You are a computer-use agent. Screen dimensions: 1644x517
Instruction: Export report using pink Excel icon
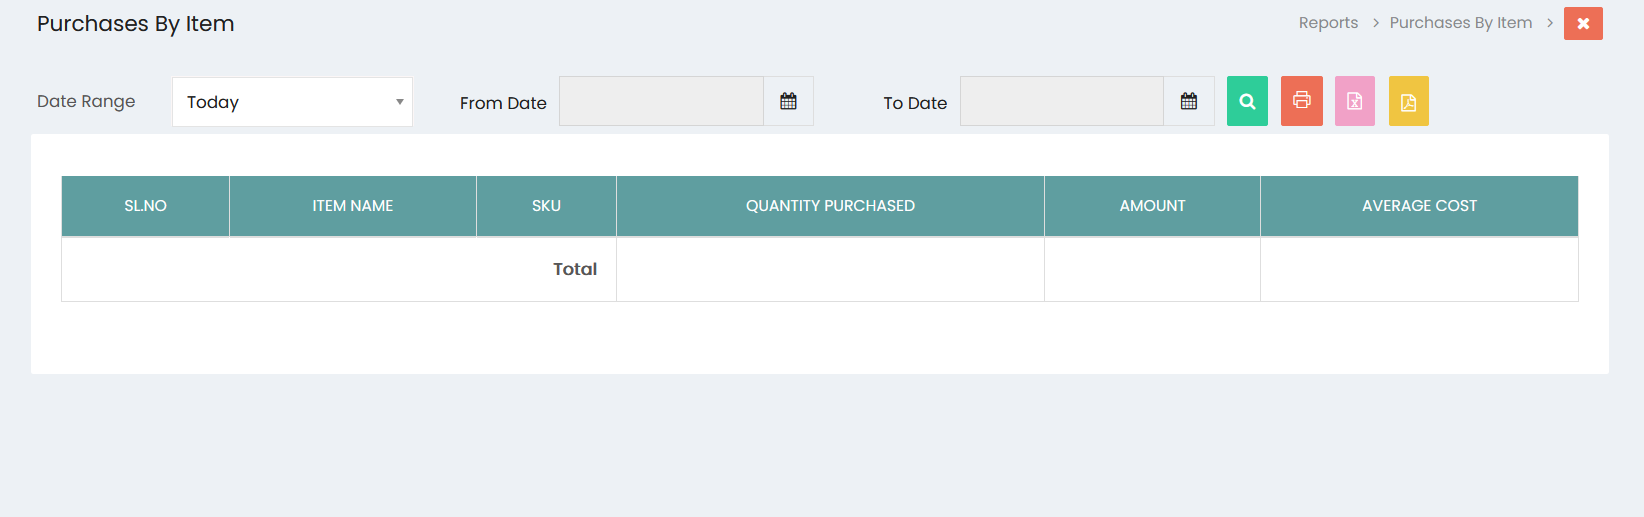(x=1355, y=101)
